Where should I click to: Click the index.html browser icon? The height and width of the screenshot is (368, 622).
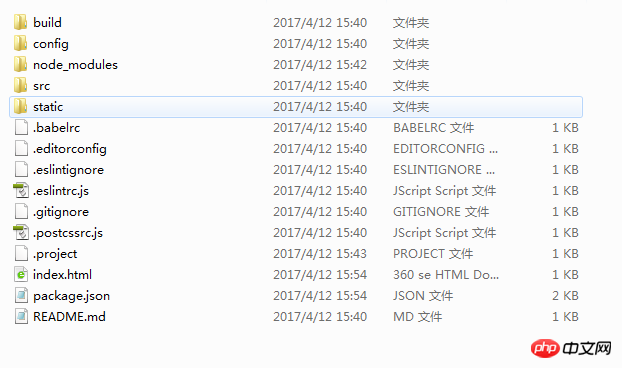click(x=21, y=274)
